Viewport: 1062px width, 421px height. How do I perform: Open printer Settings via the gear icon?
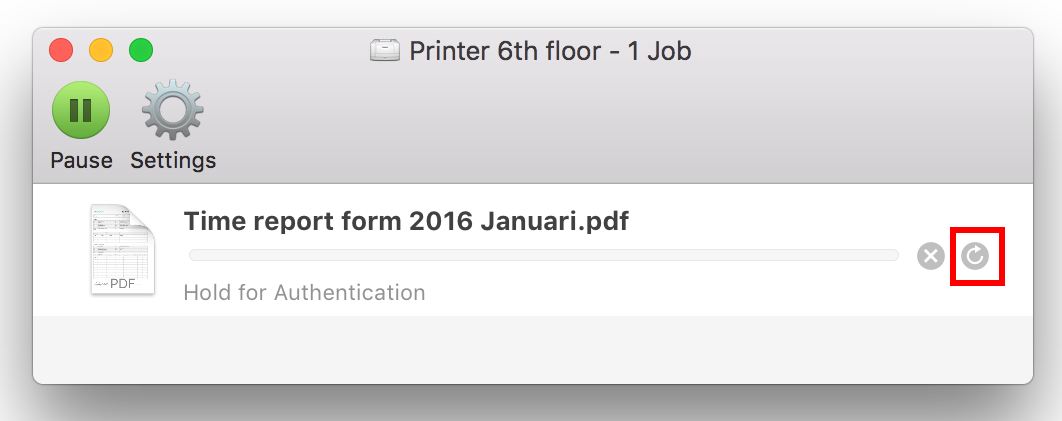[173, 110]
